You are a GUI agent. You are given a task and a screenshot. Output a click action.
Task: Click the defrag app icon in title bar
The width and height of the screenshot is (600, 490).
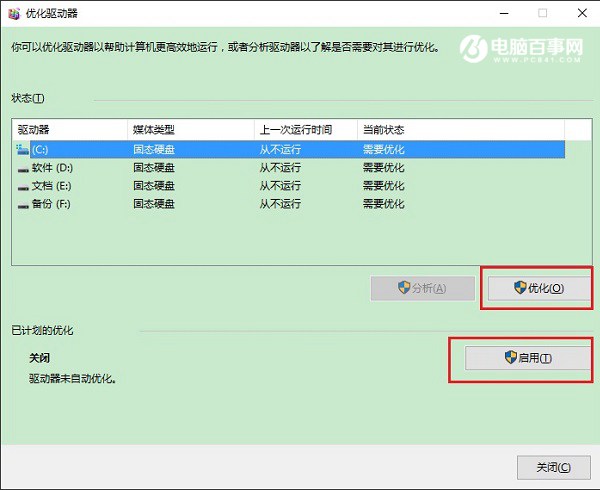coord(14,14)
